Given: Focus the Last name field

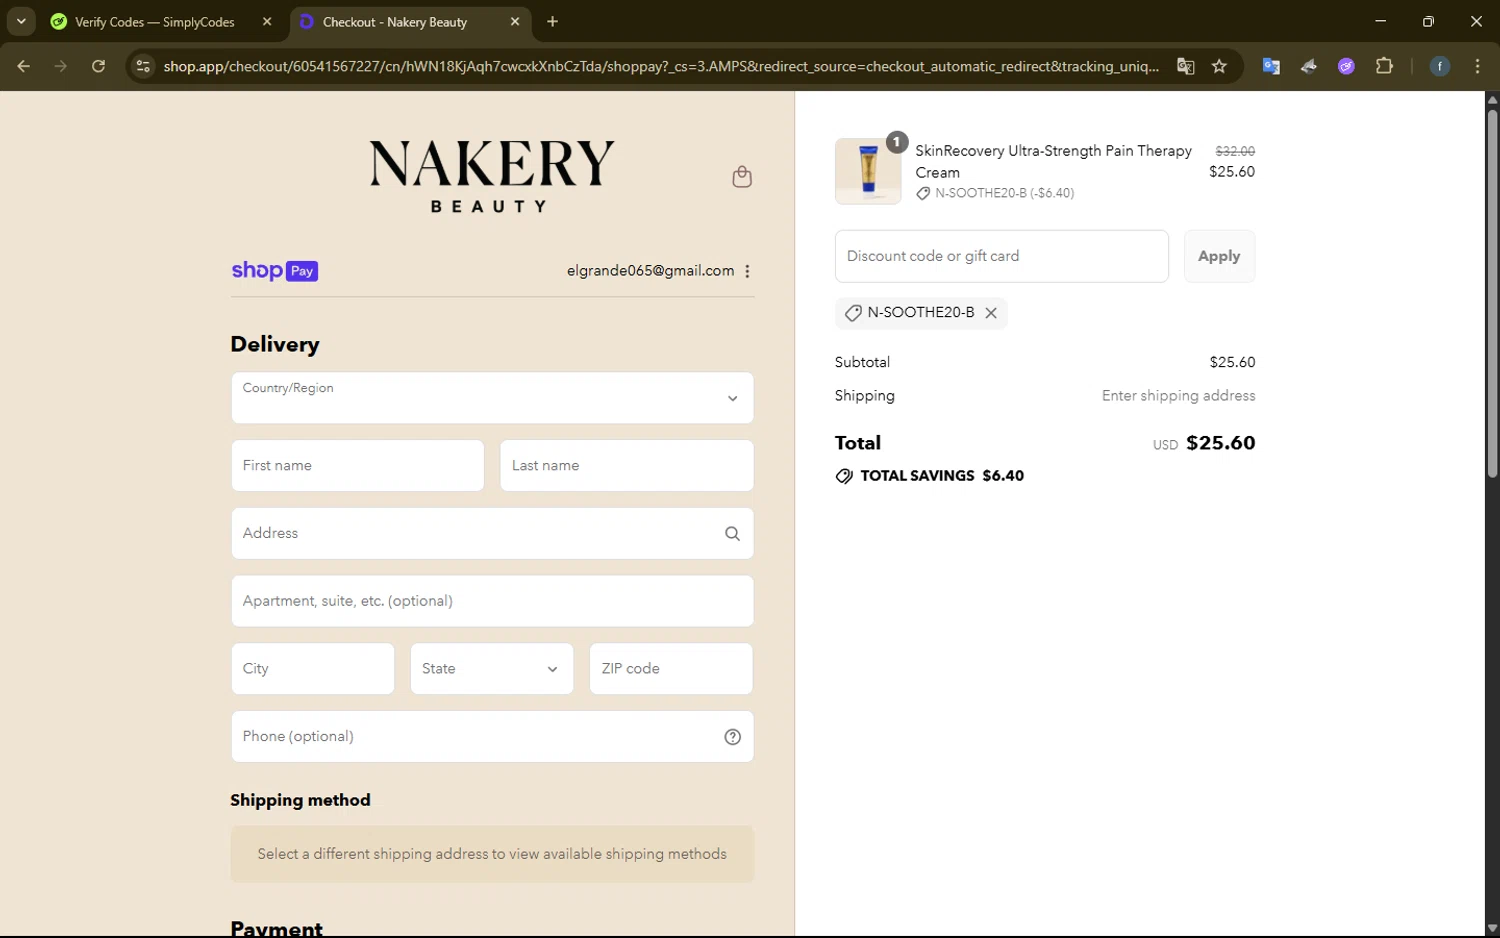Looking at the screenshot, I should (627, 466).
